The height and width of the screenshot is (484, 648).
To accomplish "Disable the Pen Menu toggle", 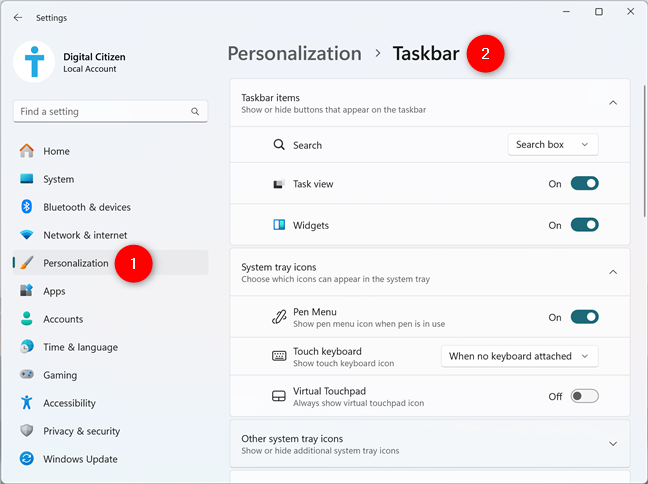I will pyautogui.click(x=584, y=317).
